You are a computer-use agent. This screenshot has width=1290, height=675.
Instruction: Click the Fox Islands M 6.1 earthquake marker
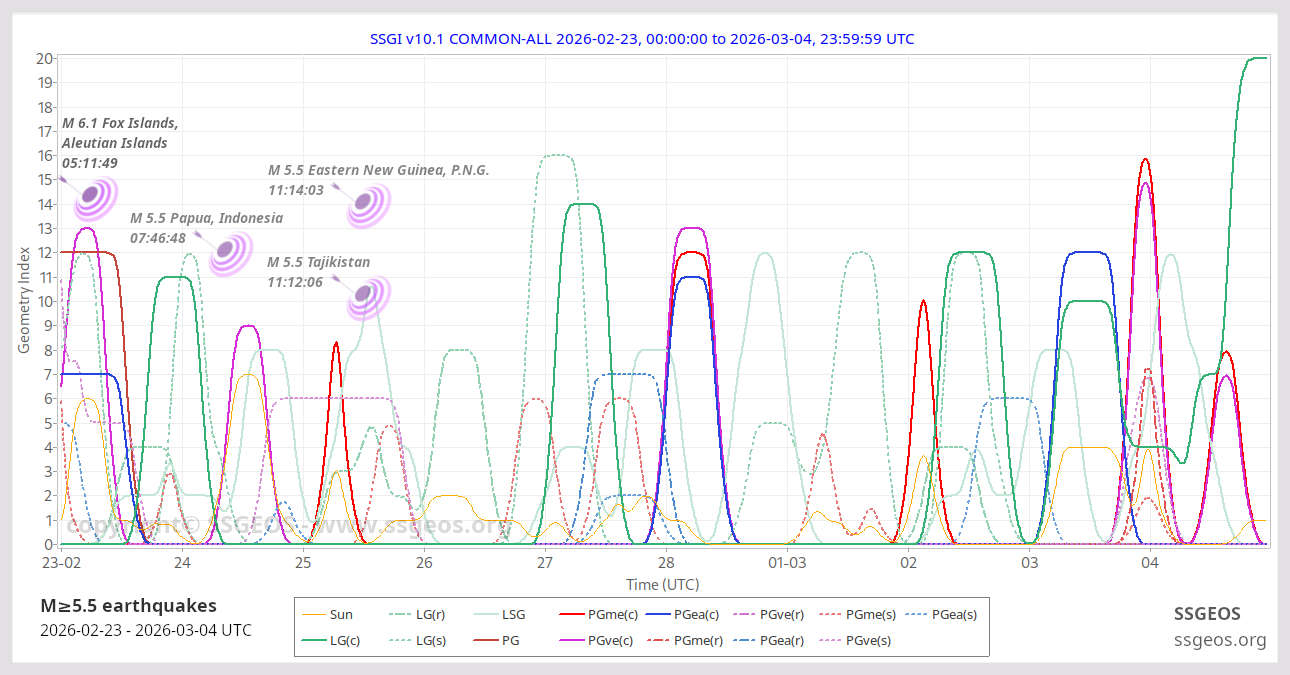[x=95, y=197]
